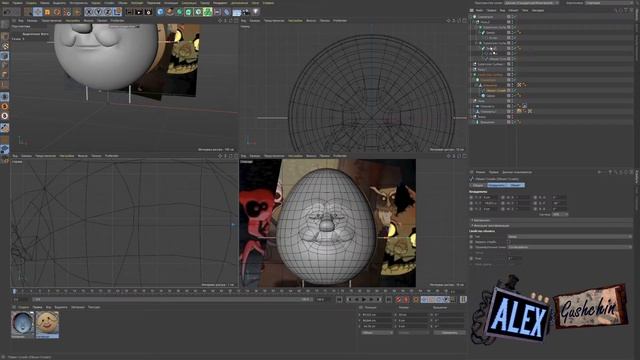Select the highlighted Move tool

point(38,12)
